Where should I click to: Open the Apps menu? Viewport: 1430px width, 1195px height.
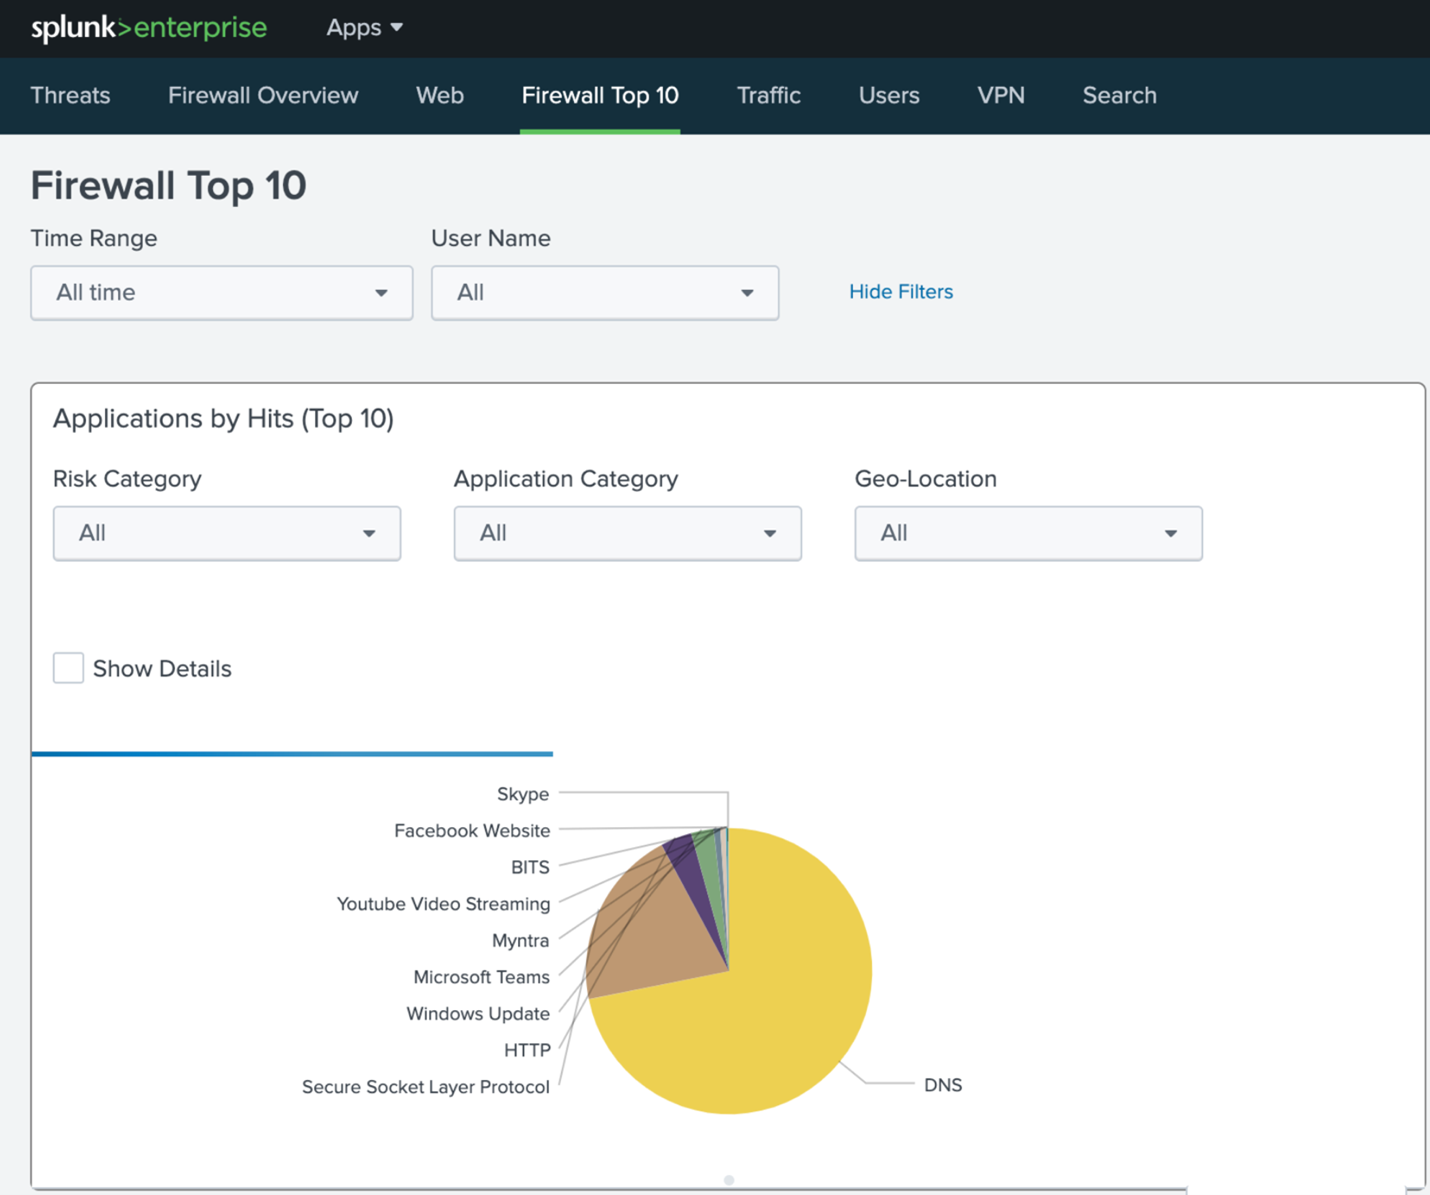click(x=364, y=28)
